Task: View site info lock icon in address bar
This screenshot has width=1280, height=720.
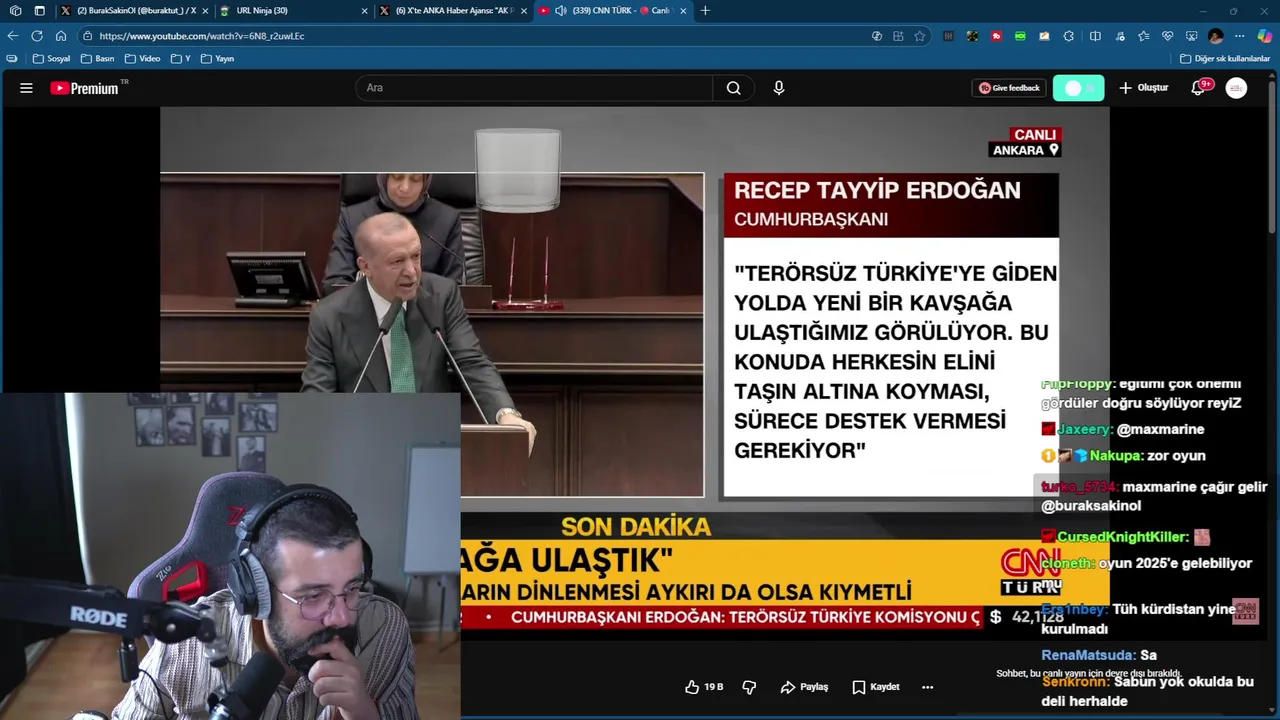Action: point(87,36)
